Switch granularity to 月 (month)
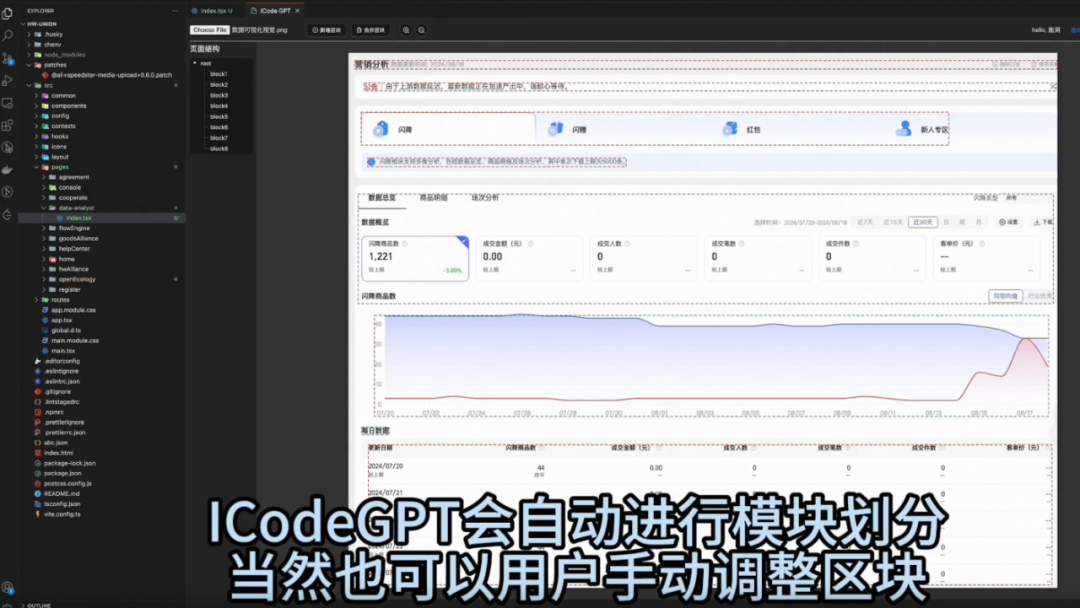This screenshot has width=1080, height=608. point(980,222)
